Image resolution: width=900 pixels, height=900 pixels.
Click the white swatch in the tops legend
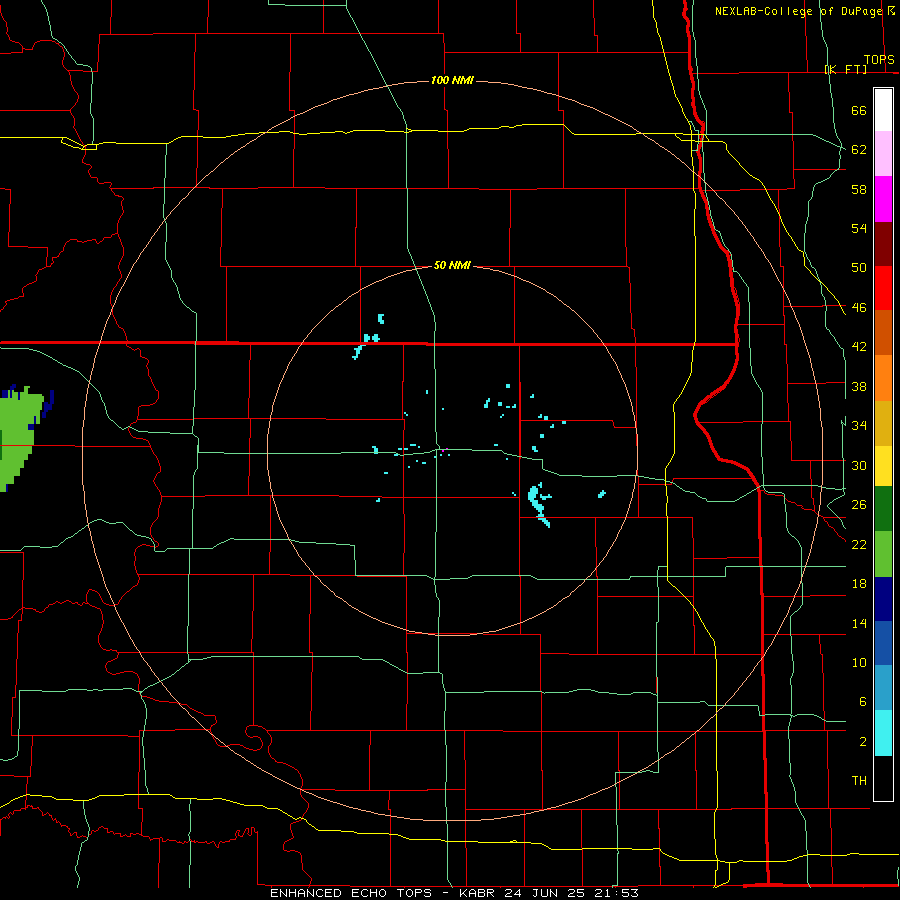883,110
